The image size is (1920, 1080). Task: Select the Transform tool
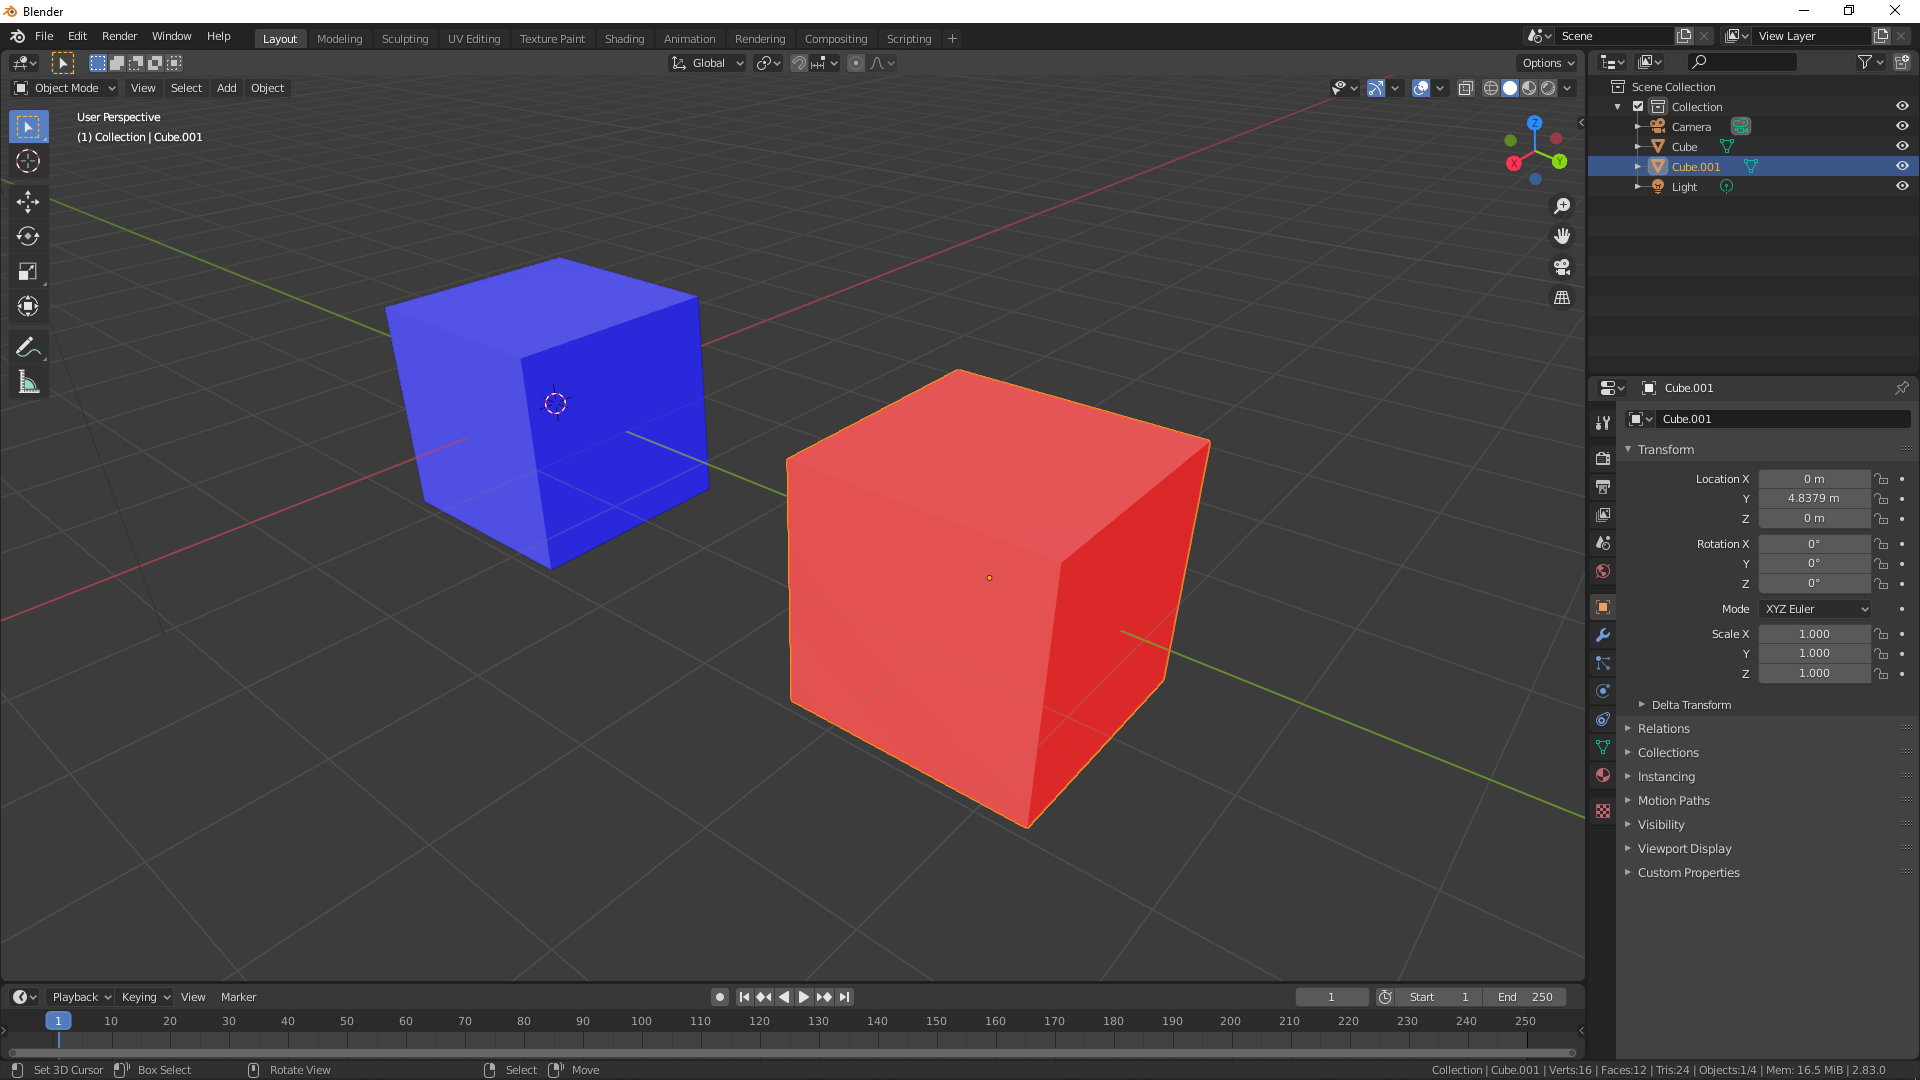[28, 306]
